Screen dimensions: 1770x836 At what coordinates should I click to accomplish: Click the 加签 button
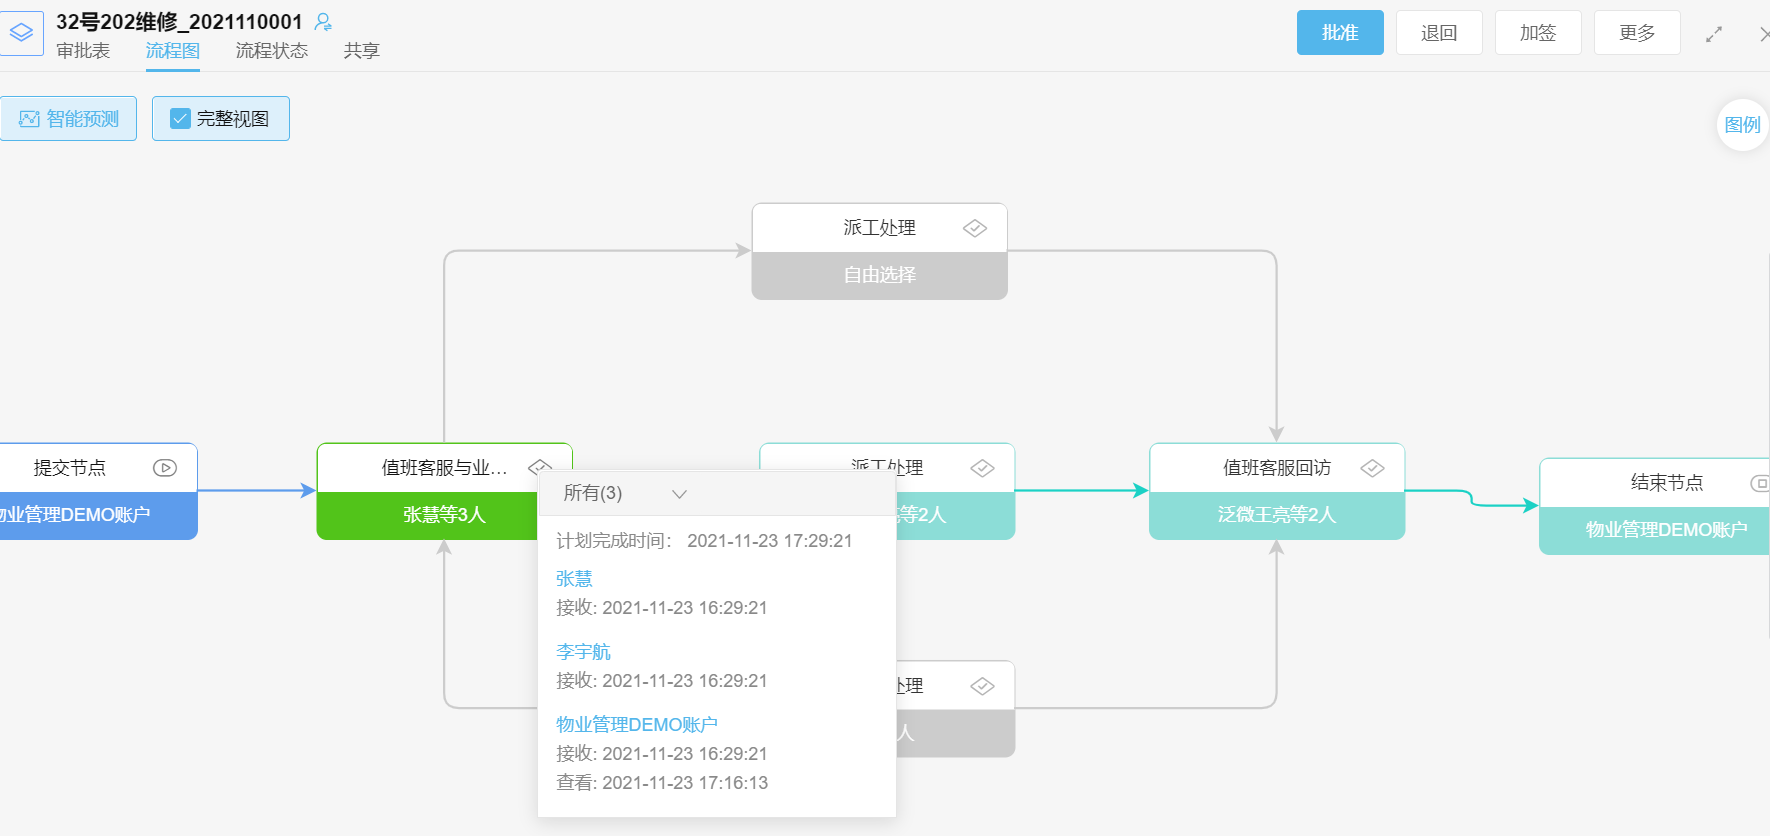point(1538,33)
